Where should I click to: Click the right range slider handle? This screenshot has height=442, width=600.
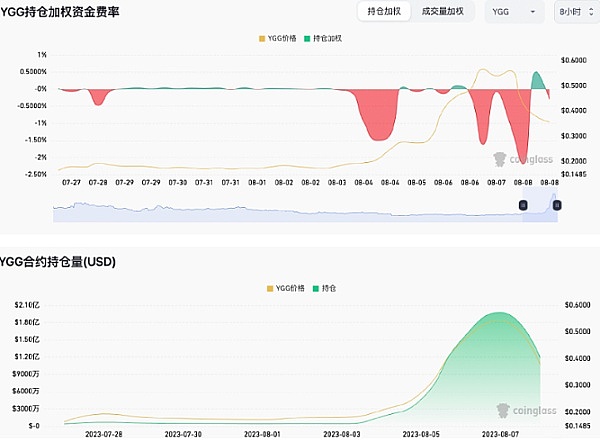(x=557, y=205)
